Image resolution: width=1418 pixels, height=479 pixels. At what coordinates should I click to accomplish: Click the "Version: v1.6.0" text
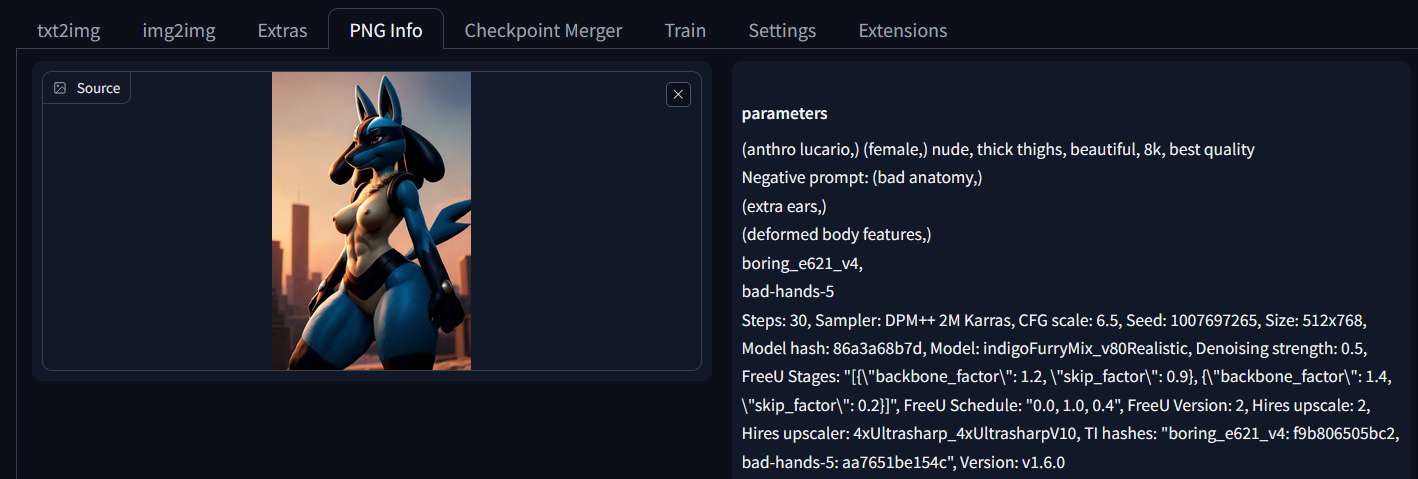click(1012, 463)
